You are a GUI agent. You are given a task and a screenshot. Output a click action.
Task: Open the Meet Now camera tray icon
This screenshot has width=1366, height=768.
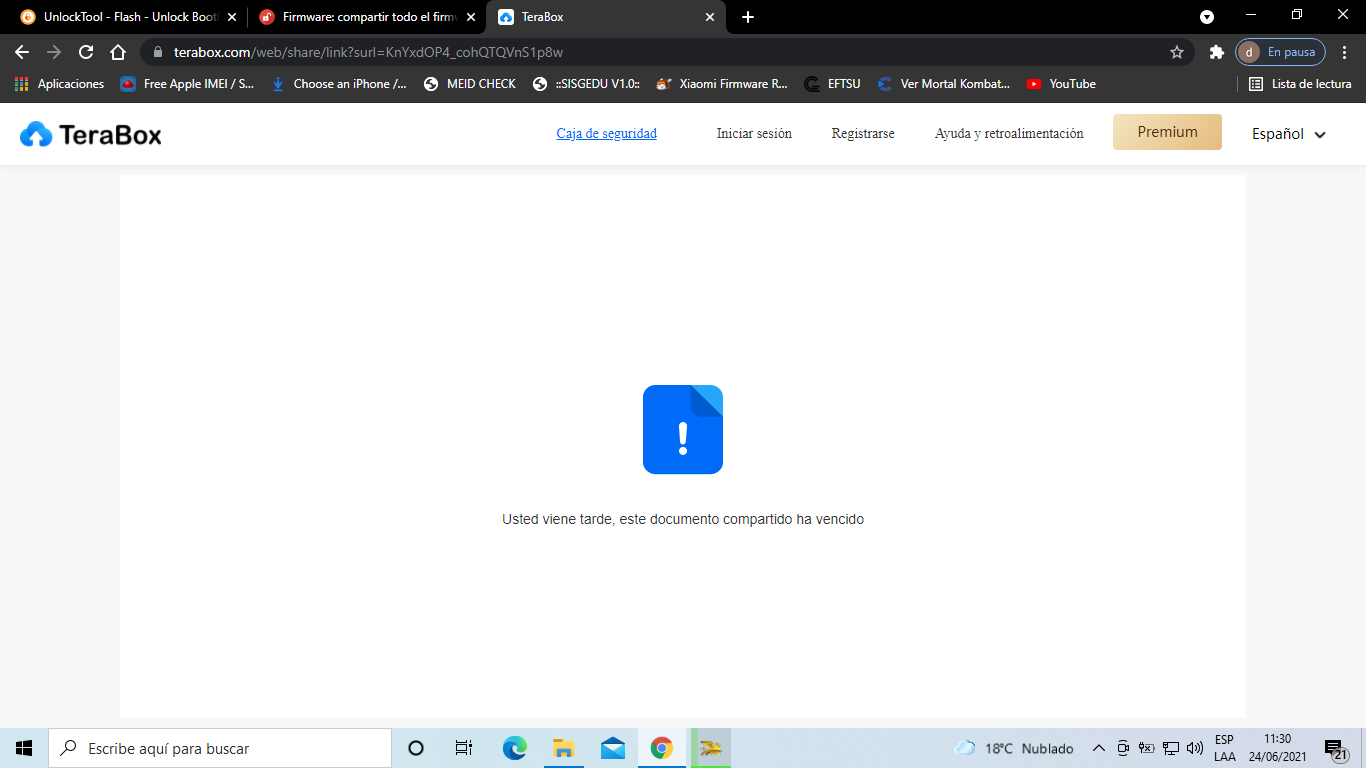pyautogui.click(x=1123, y=748)
